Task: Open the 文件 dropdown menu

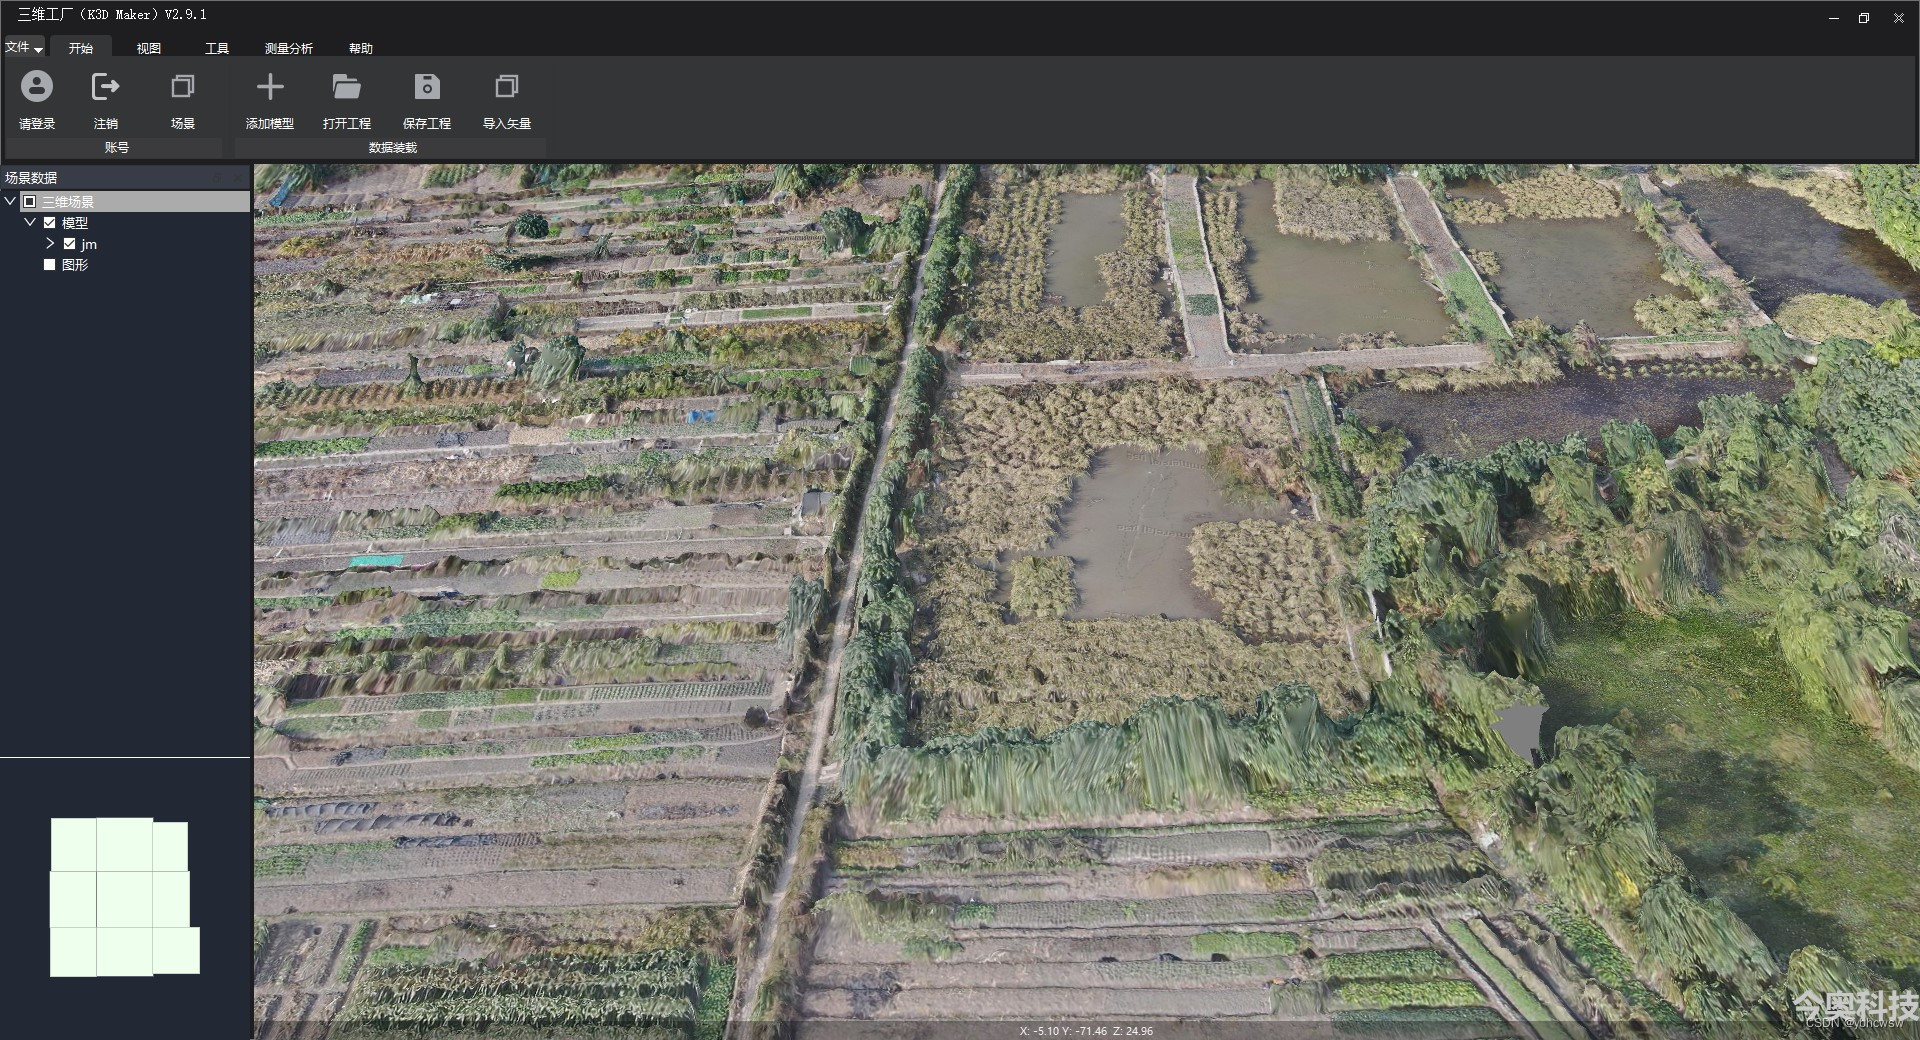Action: pos(24,47)
